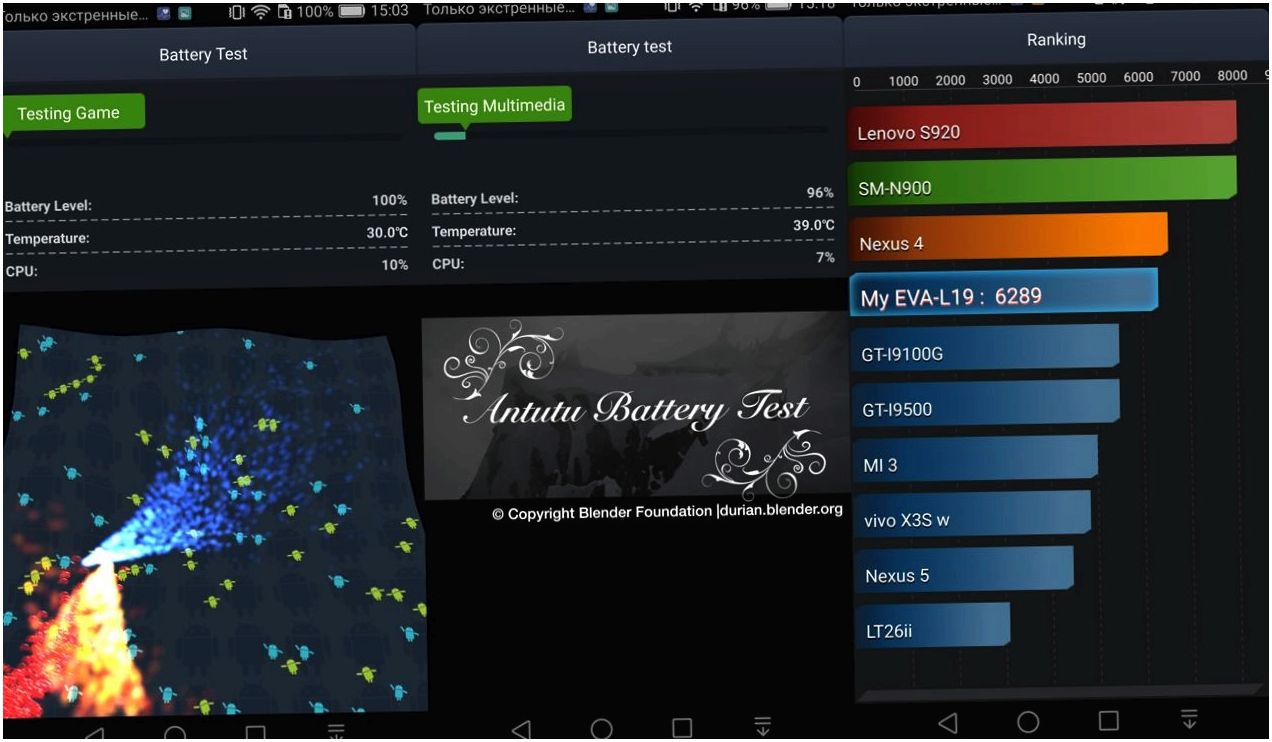The width and height of the screenshot is (1272, 742).
Task: Click the Battery Test header in left screen
Action: click(203, 55)
